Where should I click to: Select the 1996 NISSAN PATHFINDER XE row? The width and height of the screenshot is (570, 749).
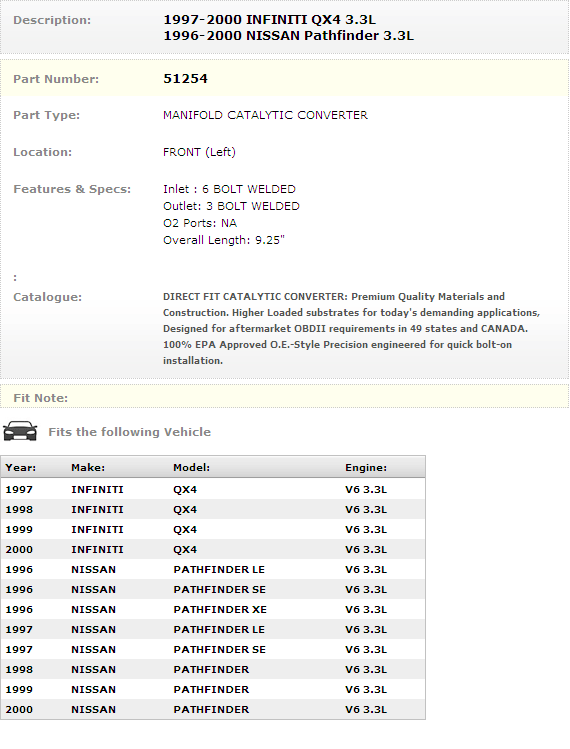[x=213, y=610]
